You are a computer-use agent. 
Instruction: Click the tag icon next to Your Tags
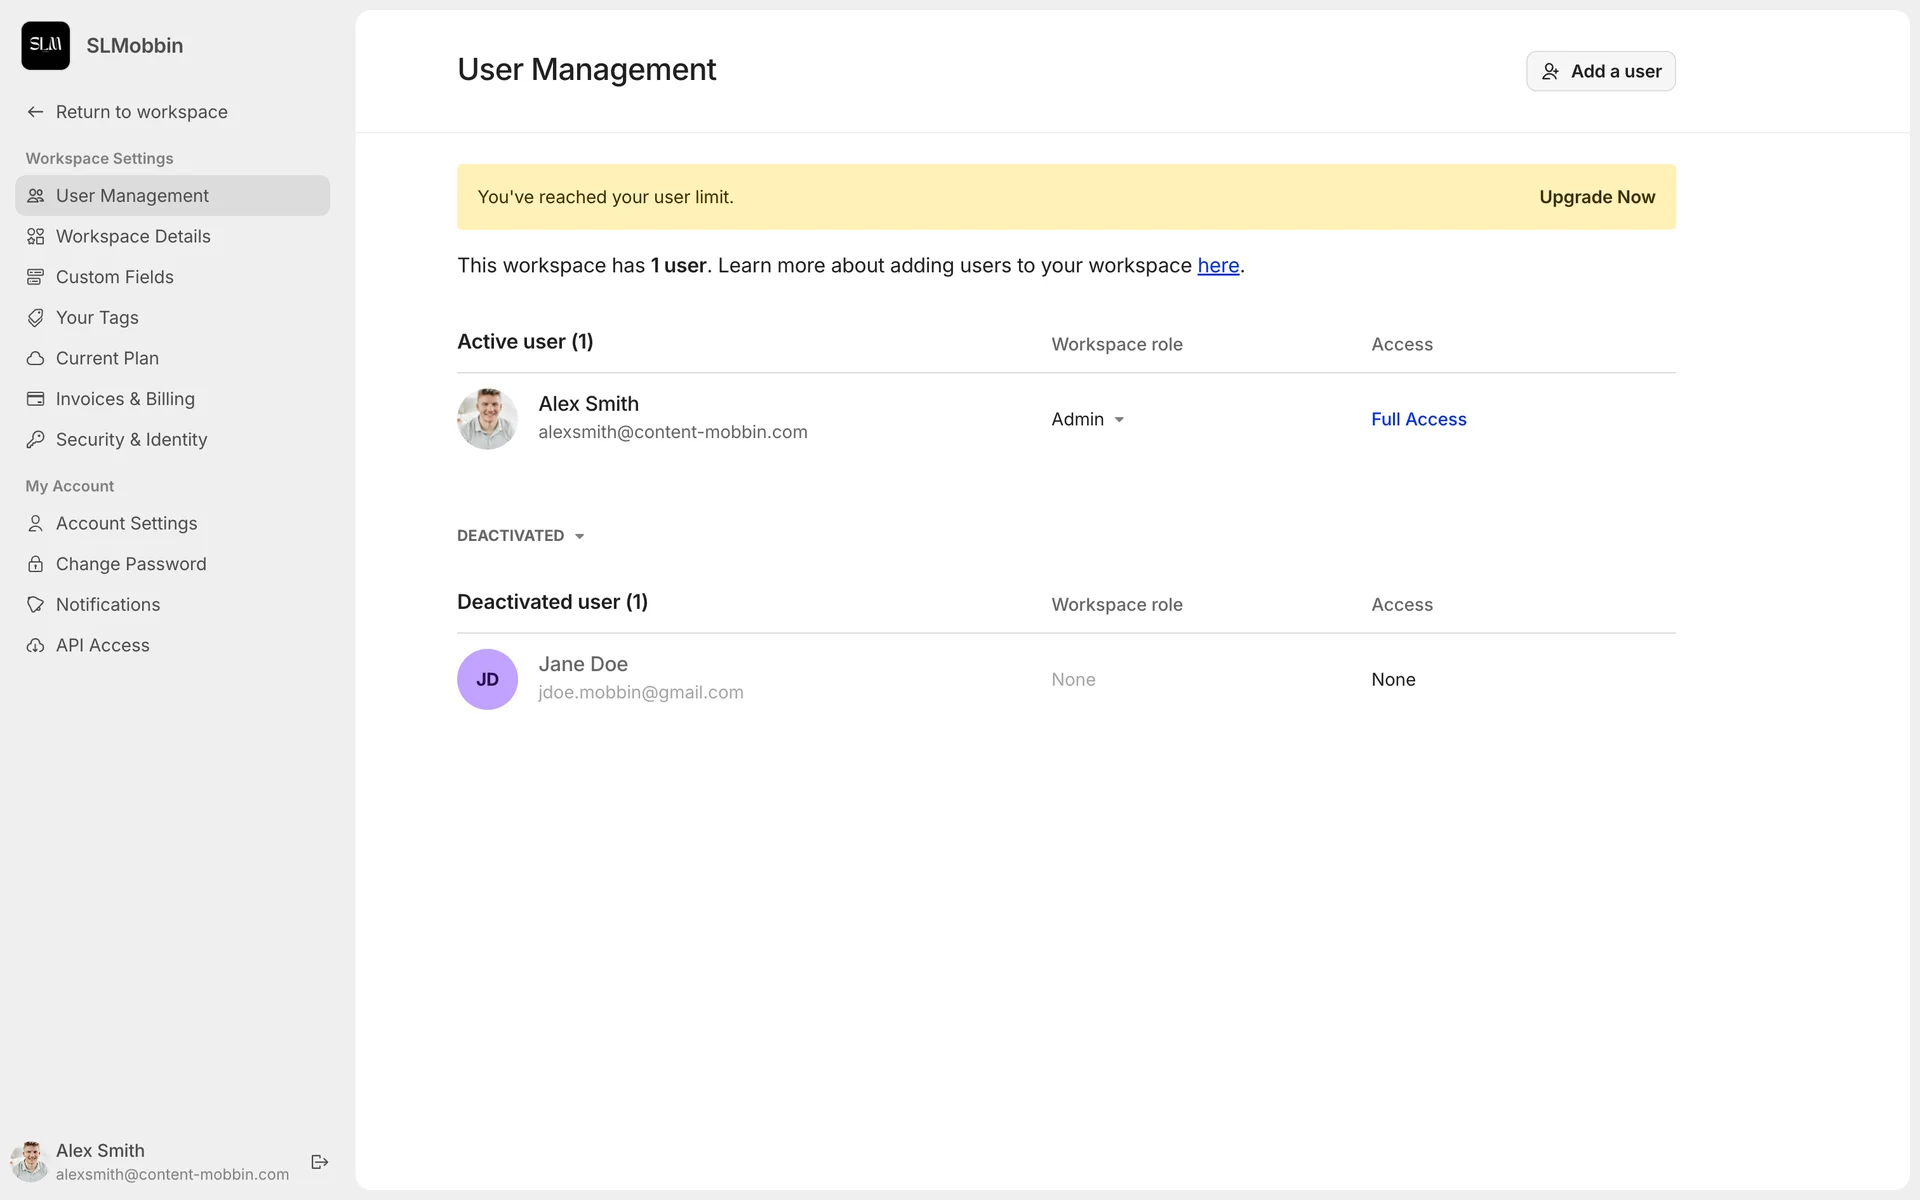[35, 317]
